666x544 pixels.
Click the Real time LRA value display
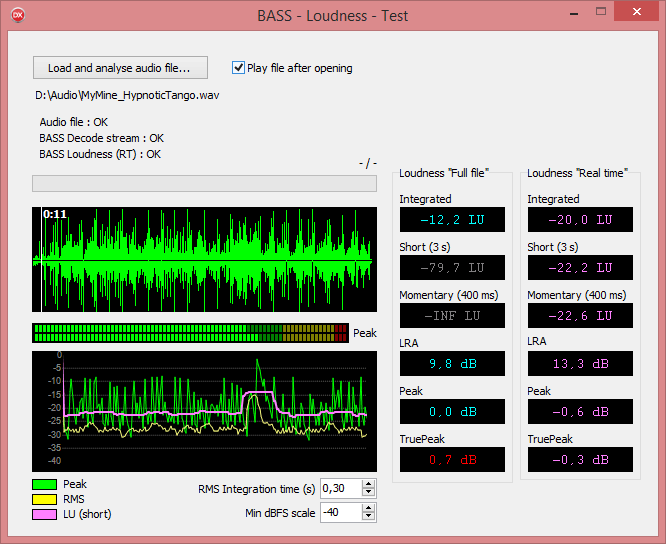pyautogui.click(x=580, y=364)
